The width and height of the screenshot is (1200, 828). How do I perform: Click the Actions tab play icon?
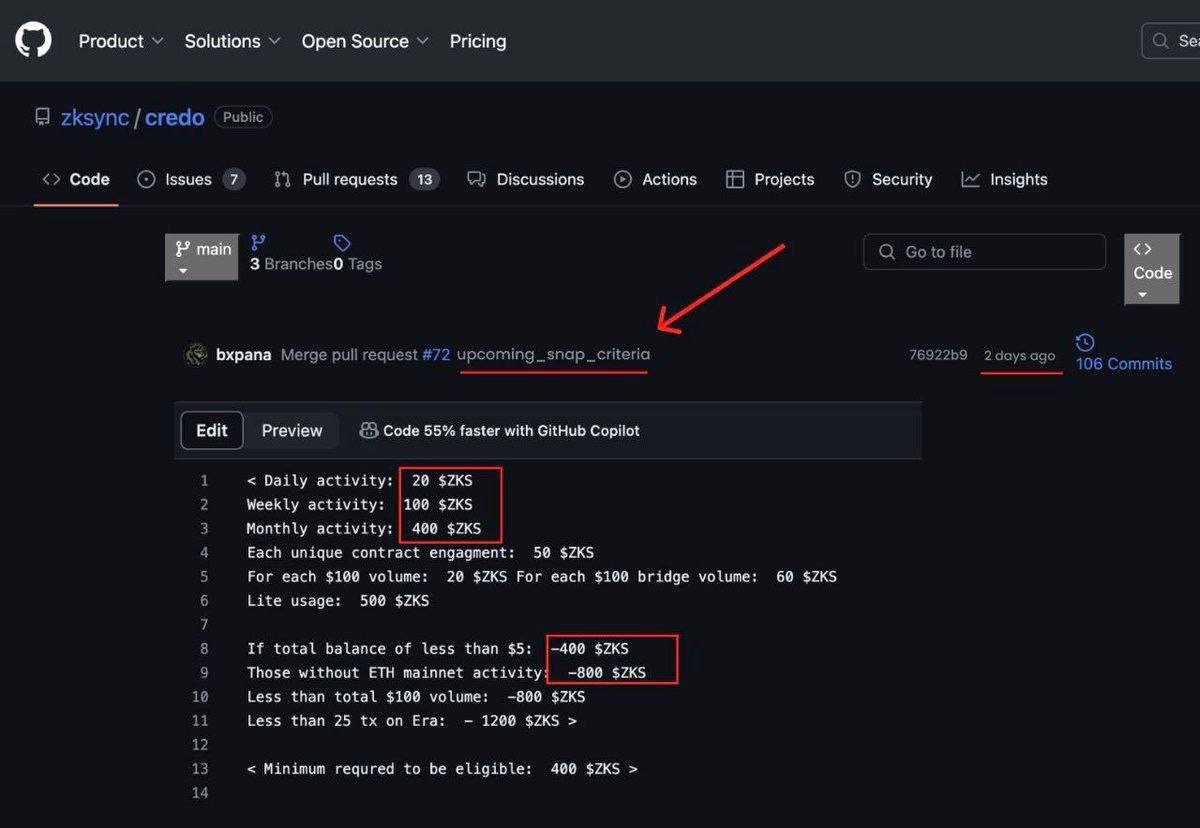pyautogui.click(x=623, y=179)
